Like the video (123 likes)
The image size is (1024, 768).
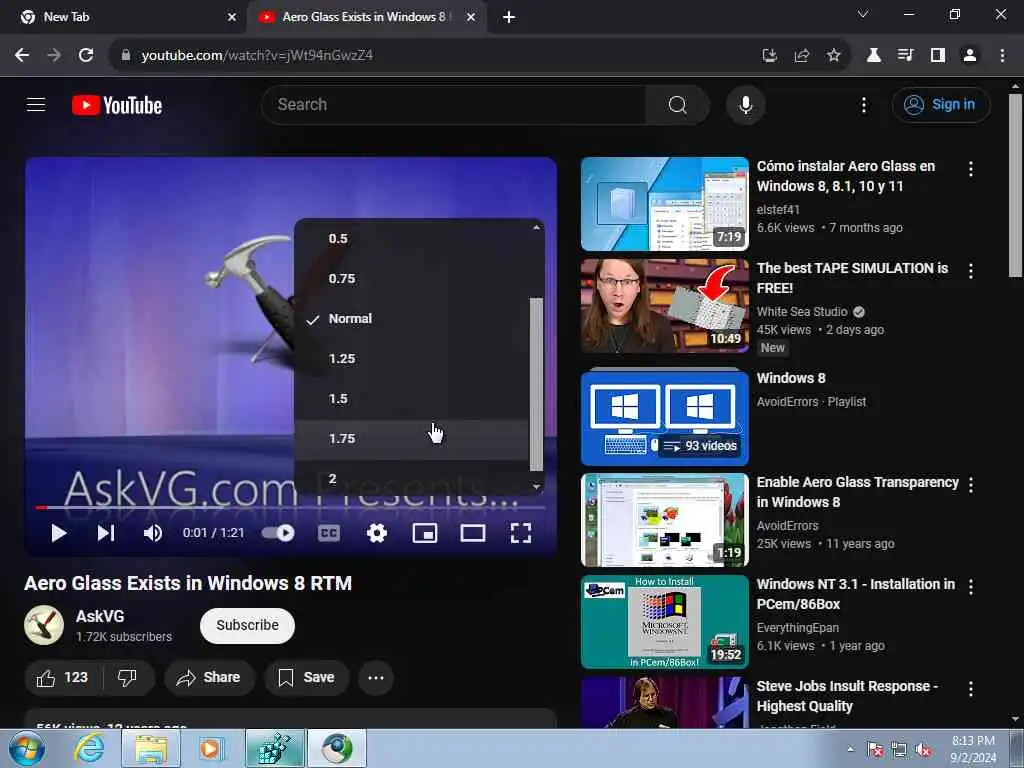(x=63, y=678)
